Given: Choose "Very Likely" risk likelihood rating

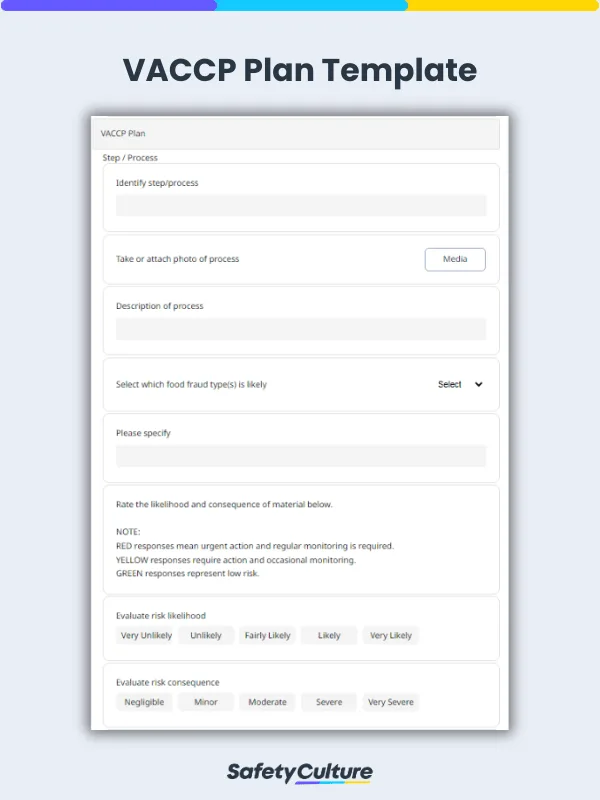Looking at the screenshot, I should 391,635.
